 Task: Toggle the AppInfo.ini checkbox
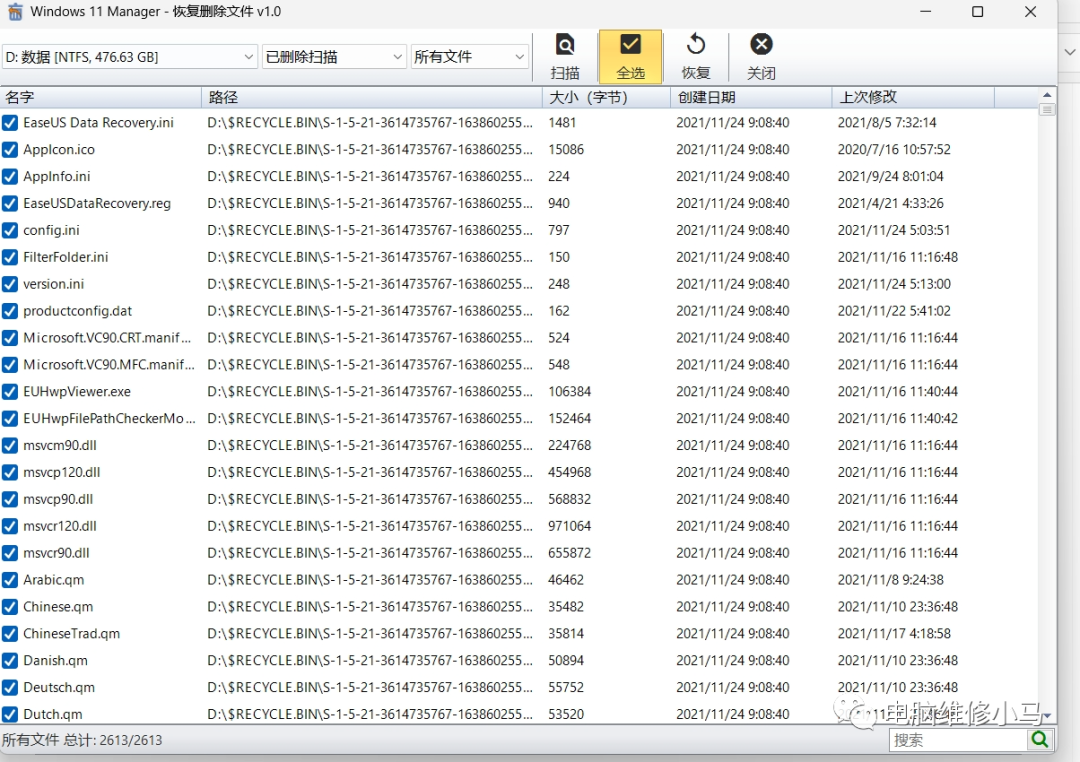(x=10, y=176)
